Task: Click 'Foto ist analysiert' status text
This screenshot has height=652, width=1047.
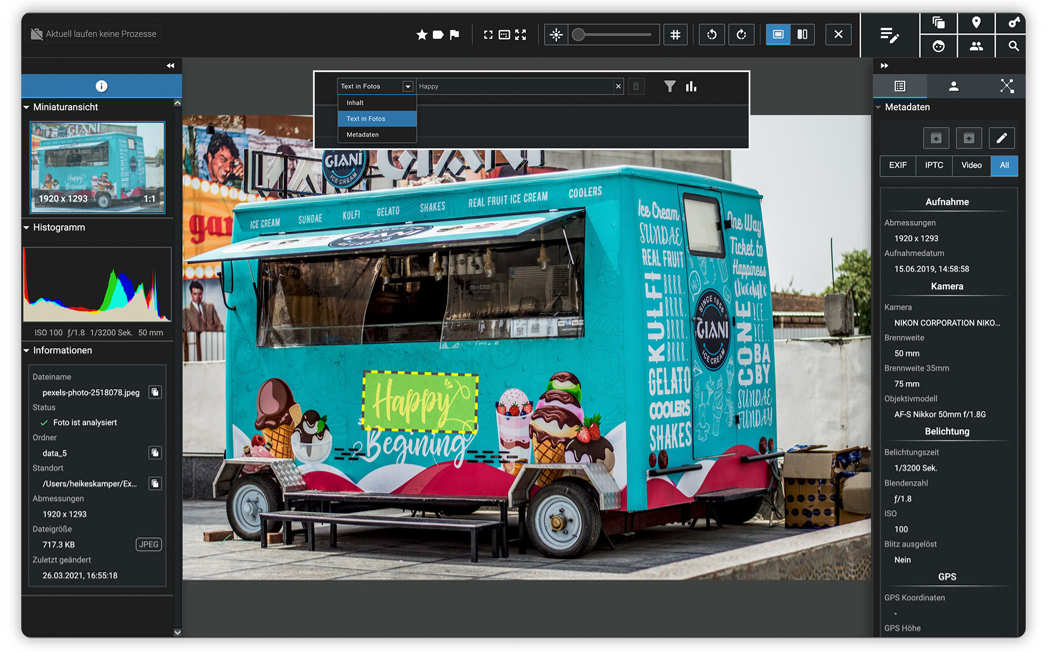Action: [85, 422]
